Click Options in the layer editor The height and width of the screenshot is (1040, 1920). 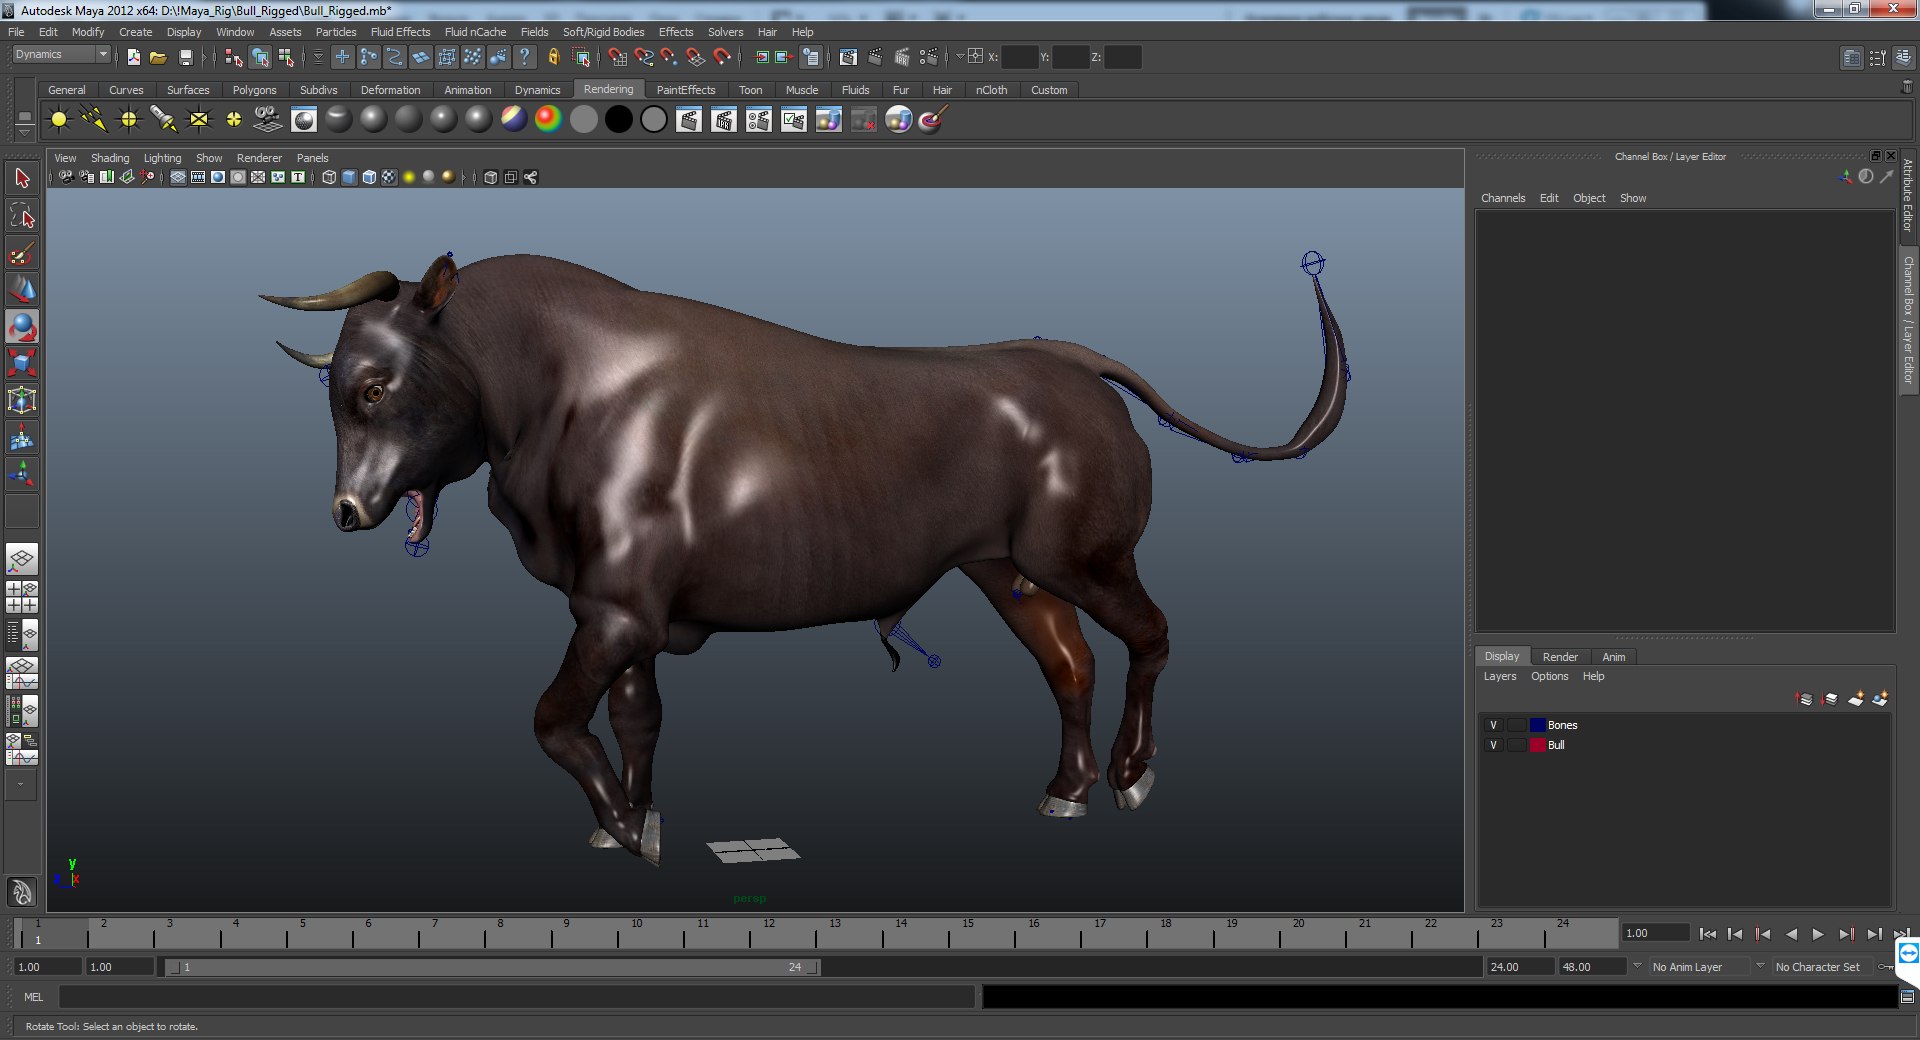point(1549,677)
